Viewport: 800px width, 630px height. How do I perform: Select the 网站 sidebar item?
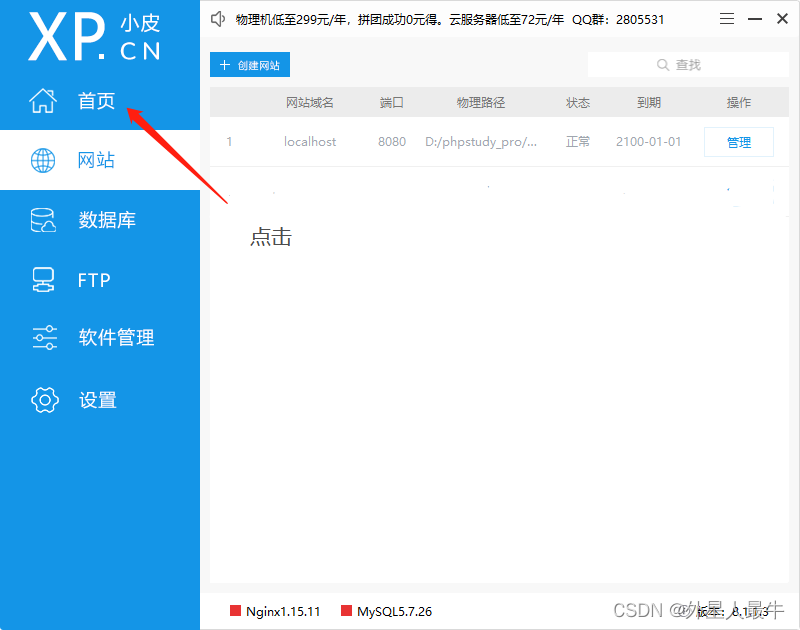pyautogui.click(x=100, y=160)
